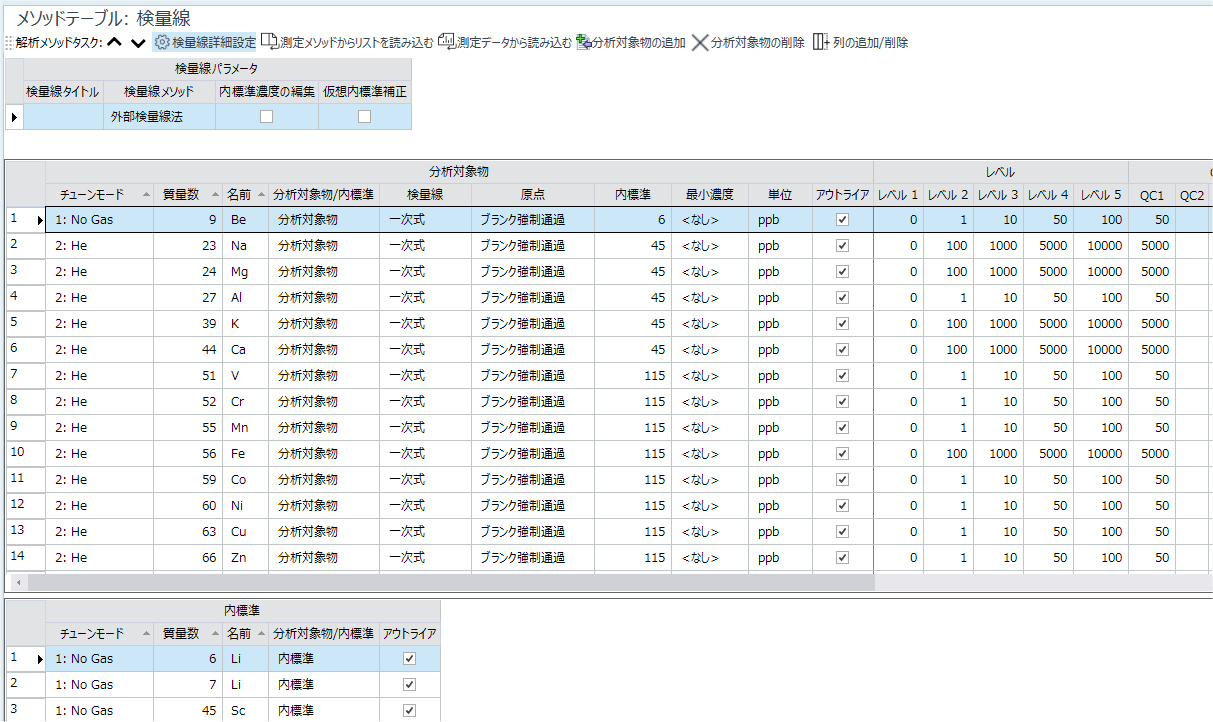Click 測定データから読み込む icon

pos(446,42)
